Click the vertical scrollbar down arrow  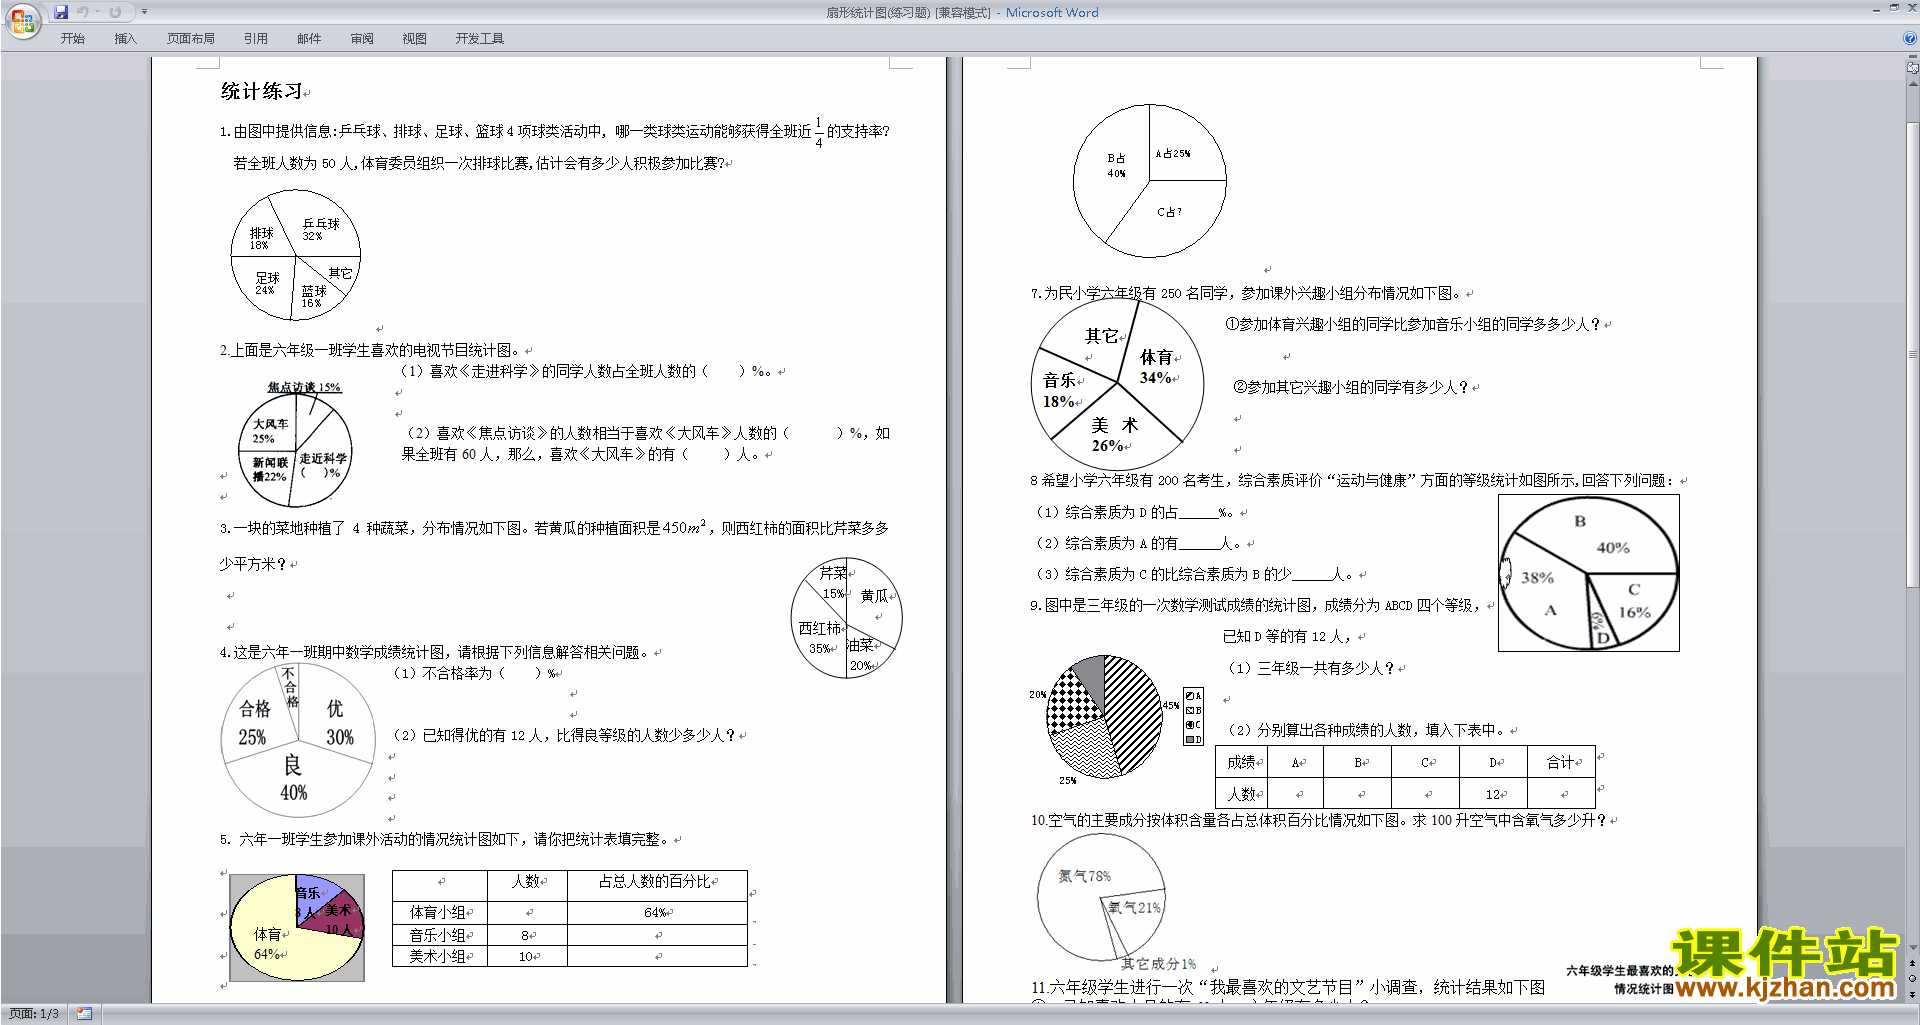1913,947
